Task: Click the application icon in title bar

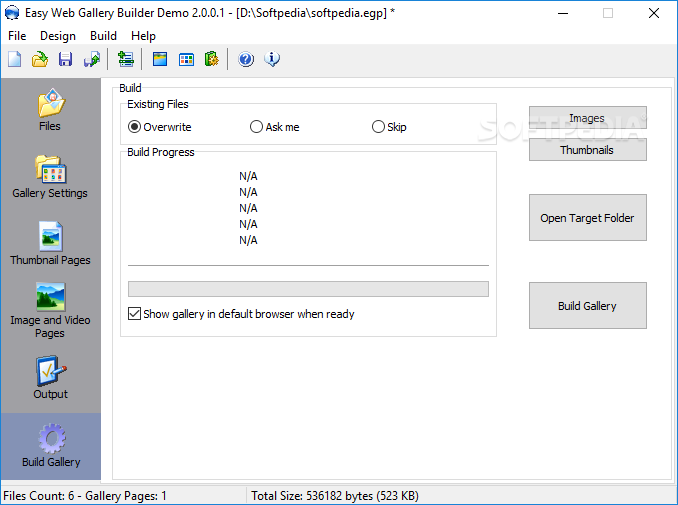Action: [x=12, y=13]
